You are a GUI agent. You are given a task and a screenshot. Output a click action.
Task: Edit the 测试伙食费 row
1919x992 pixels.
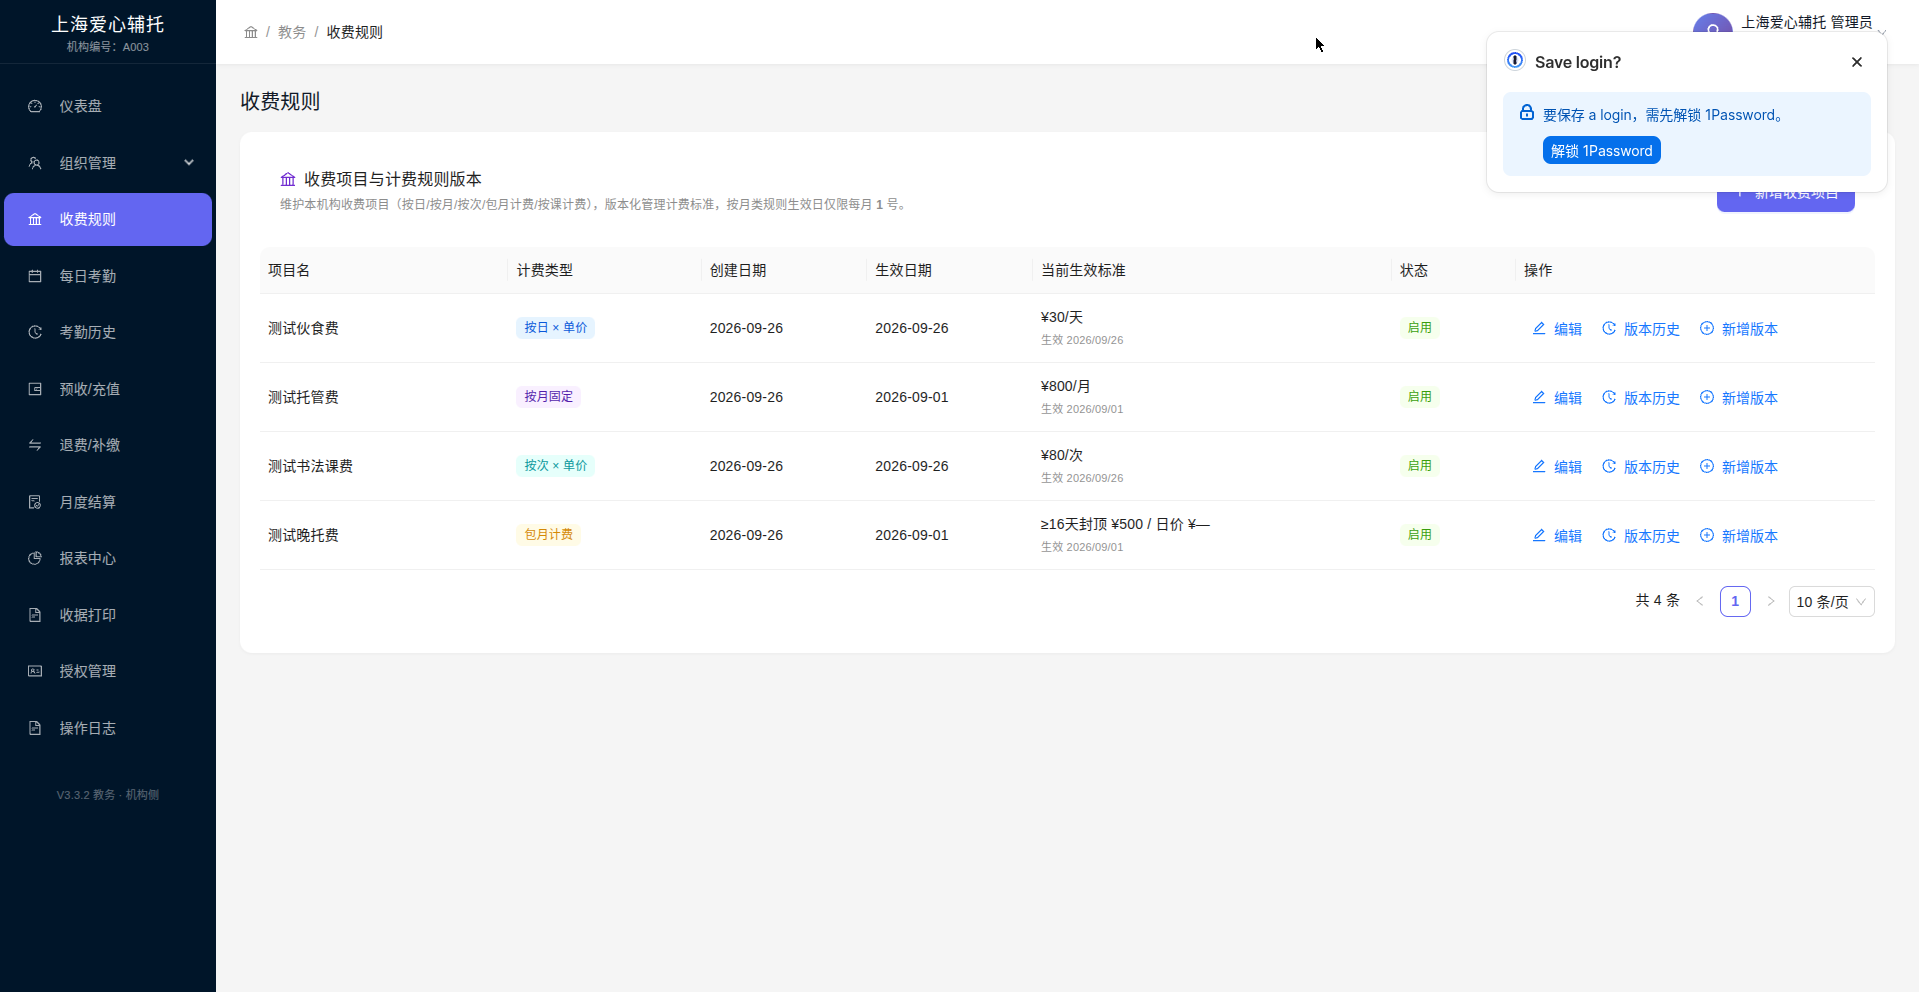[x=1557, y=329]
